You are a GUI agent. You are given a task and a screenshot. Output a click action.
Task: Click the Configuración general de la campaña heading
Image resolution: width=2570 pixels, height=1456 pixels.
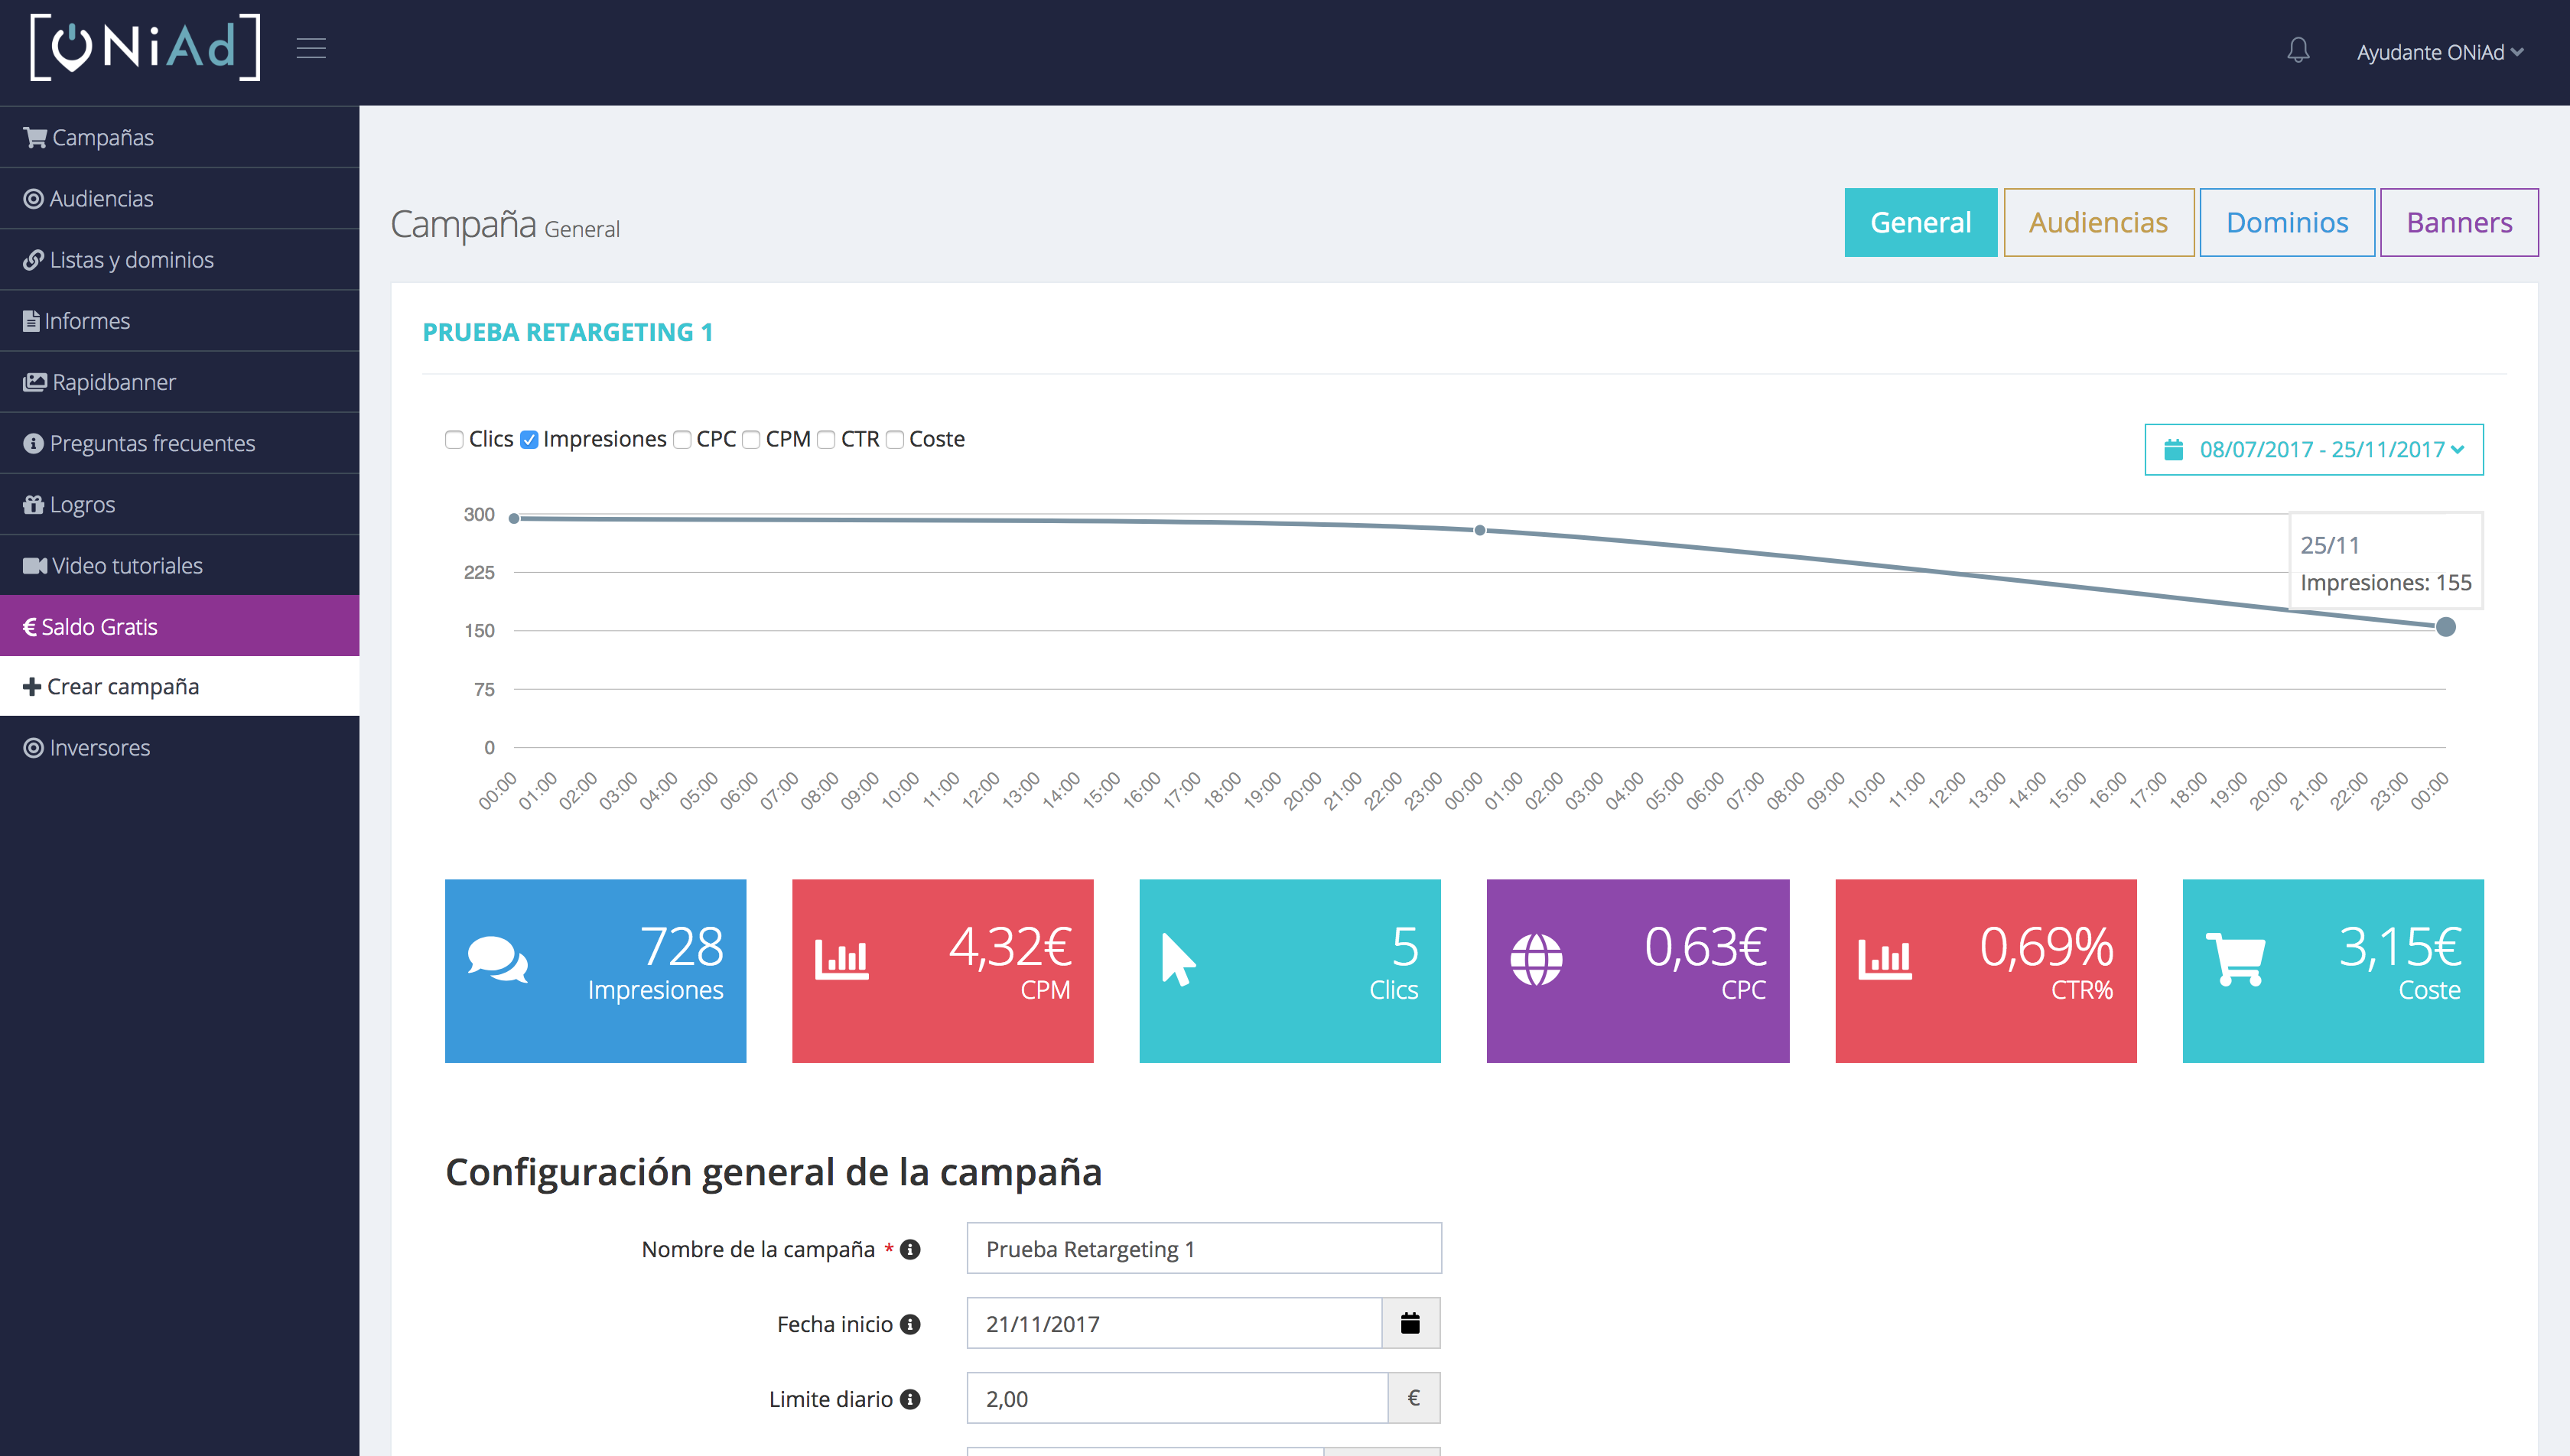click(x=773, y=1171)
